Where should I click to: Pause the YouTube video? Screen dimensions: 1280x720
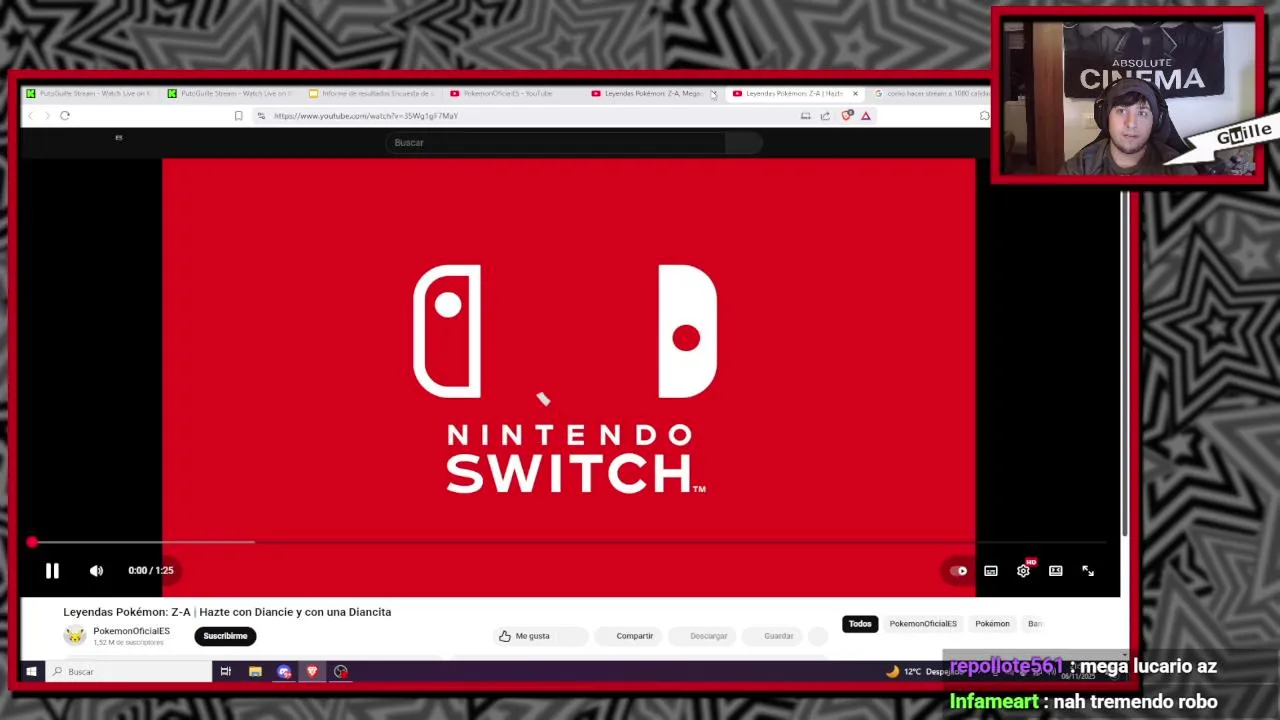click(x=52, y=570)
